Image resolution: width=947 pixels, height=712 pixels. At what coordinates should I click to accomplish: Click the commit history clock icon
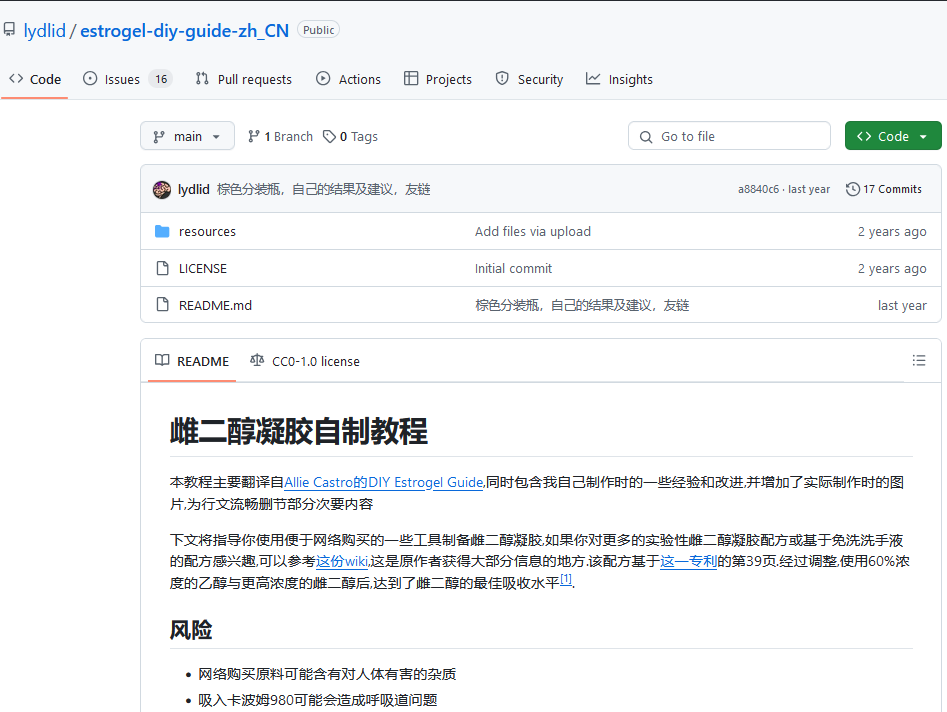853,189
